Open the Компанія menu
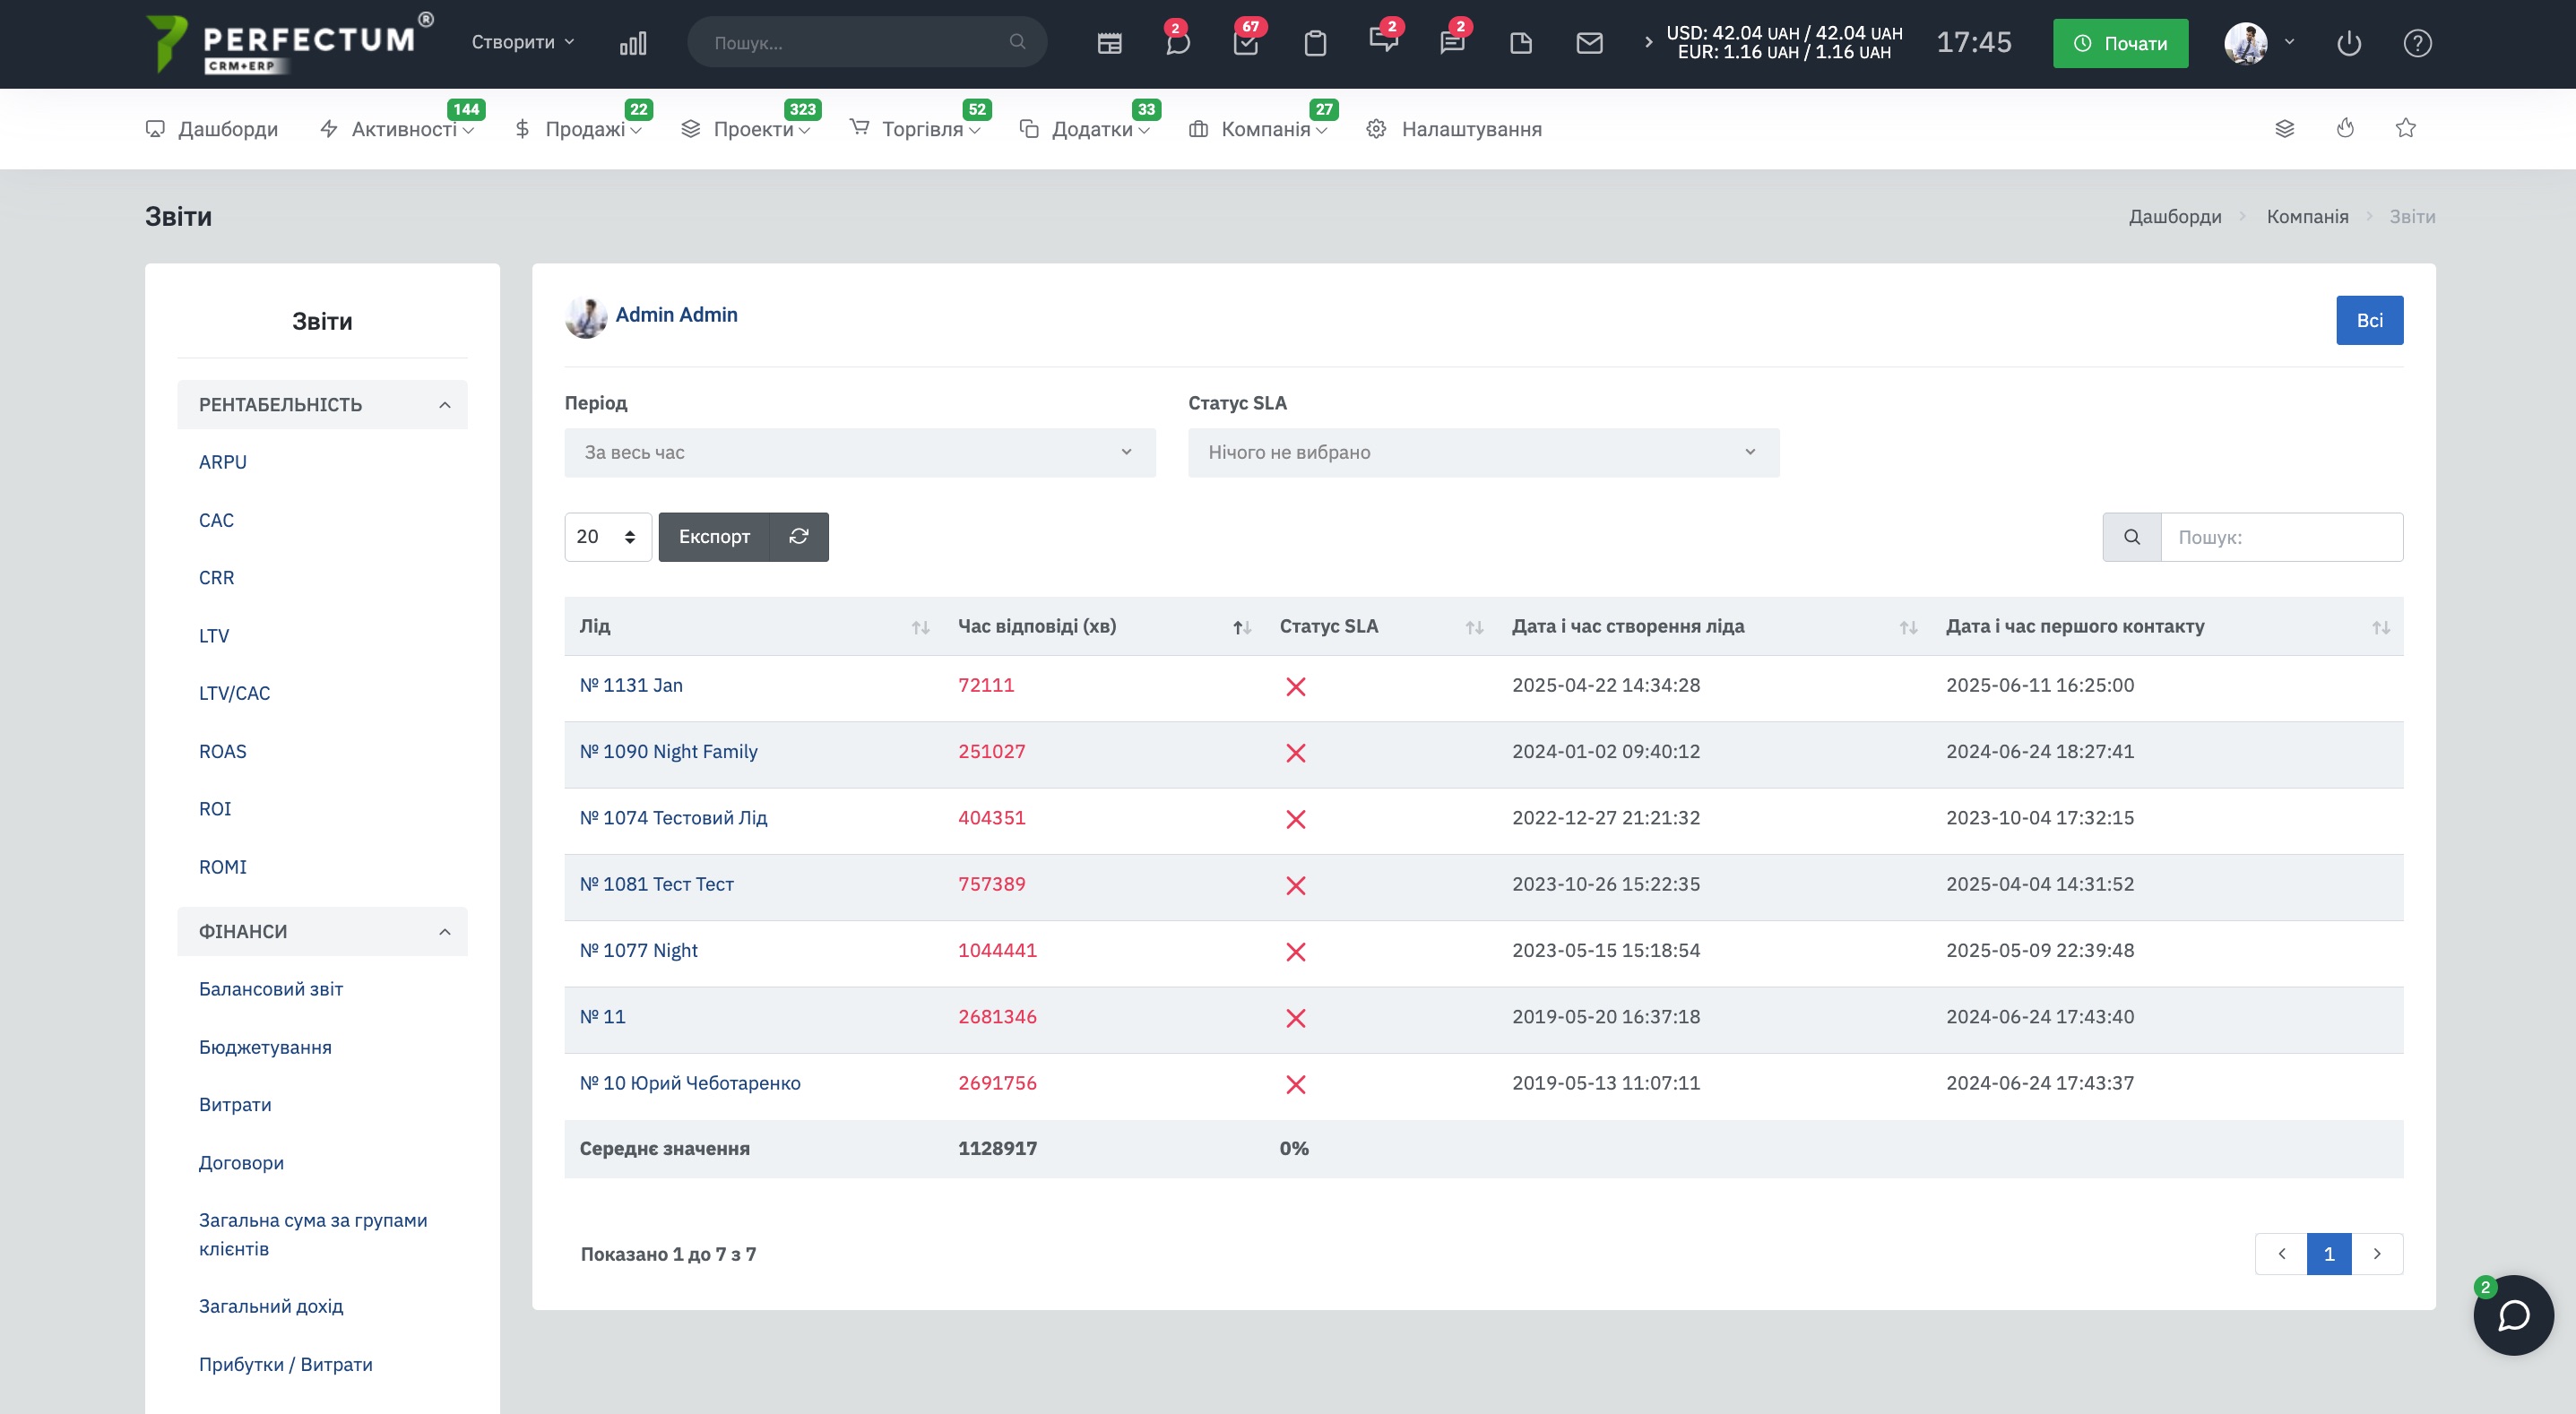 (x=1265, y=129)
